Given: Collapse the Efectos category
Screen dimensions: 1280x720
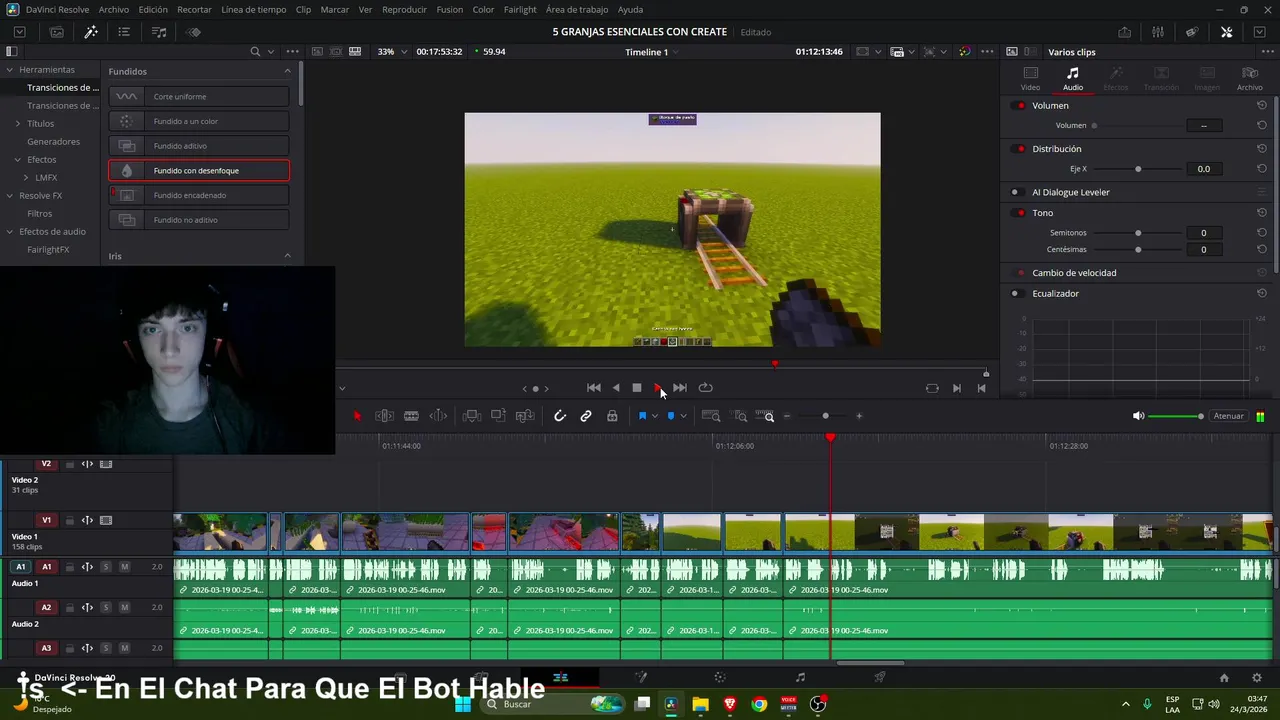Looking at the screenshot, I should click(x=18, y=160).
